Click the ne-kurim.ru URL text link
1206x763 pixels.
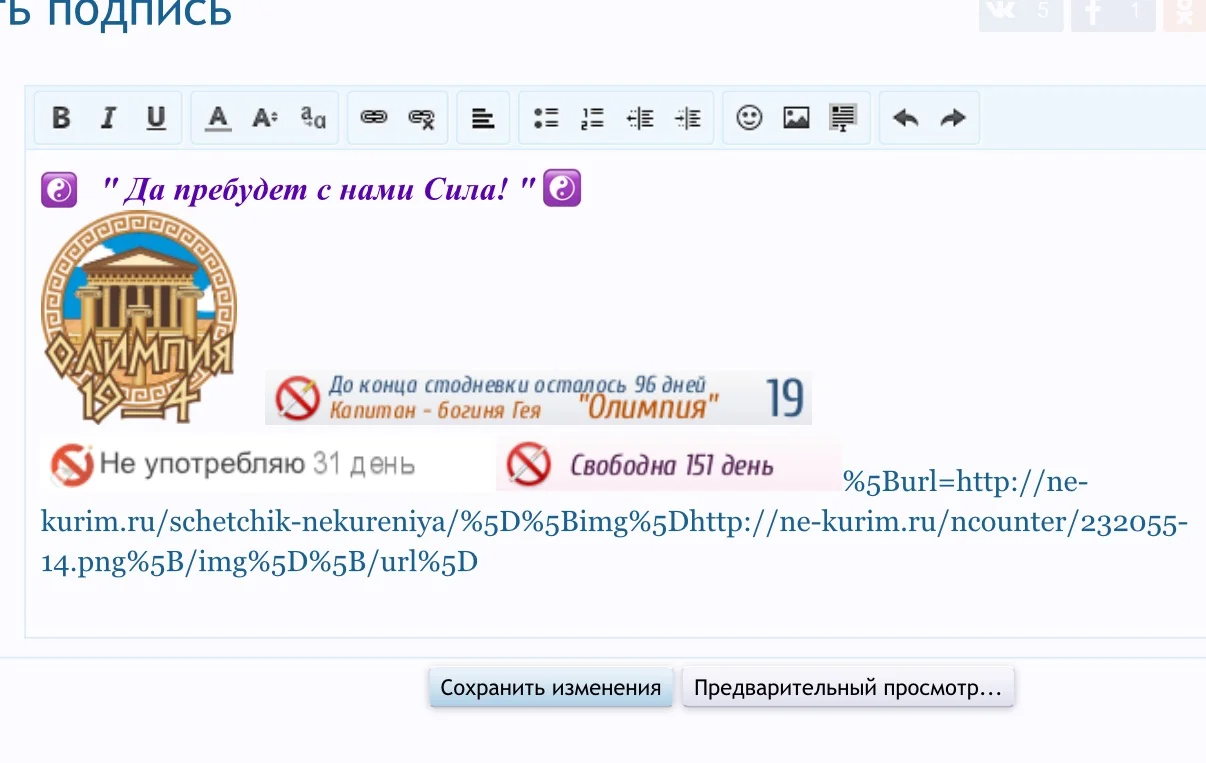[614, 522]
